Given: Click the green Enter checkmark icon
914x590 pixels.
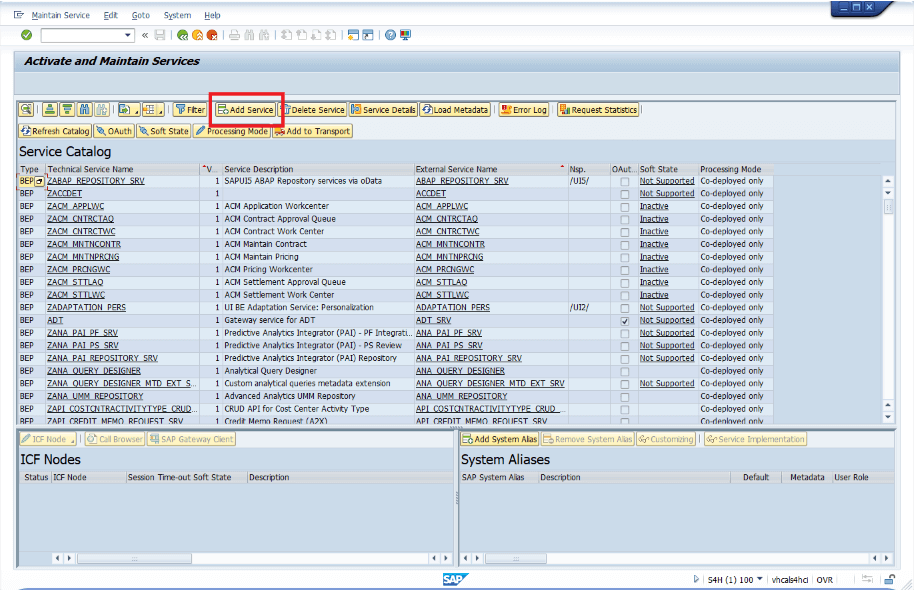Looking at the screenshot, I should pos(26,35).
